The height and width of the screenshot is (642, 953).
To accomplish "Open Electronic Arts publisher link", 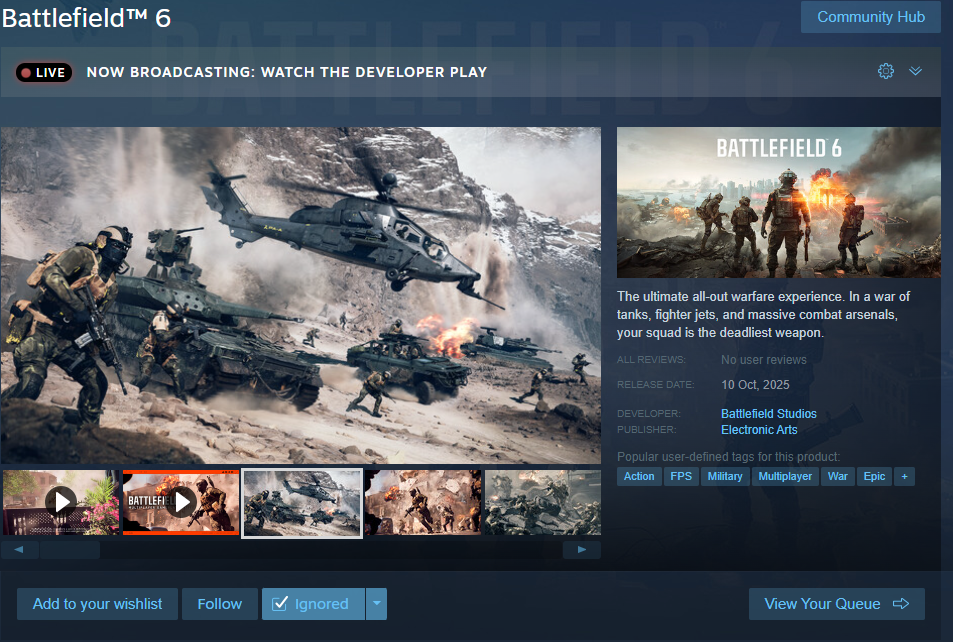I will pyautogui.click(x=759, y=430).
